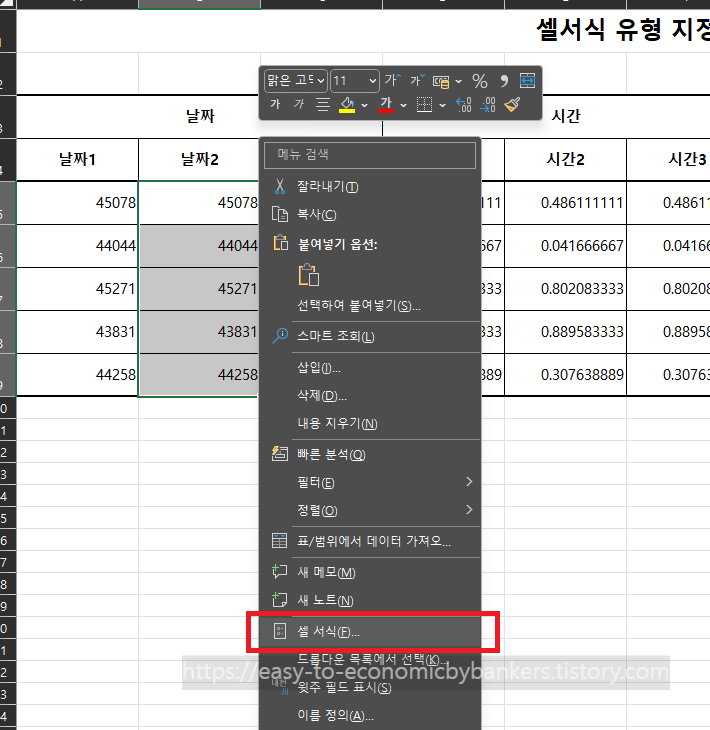This screenshot has width=710, height=730.
Task: Expand the Sort (정렬) submenu
Action: 370,510
